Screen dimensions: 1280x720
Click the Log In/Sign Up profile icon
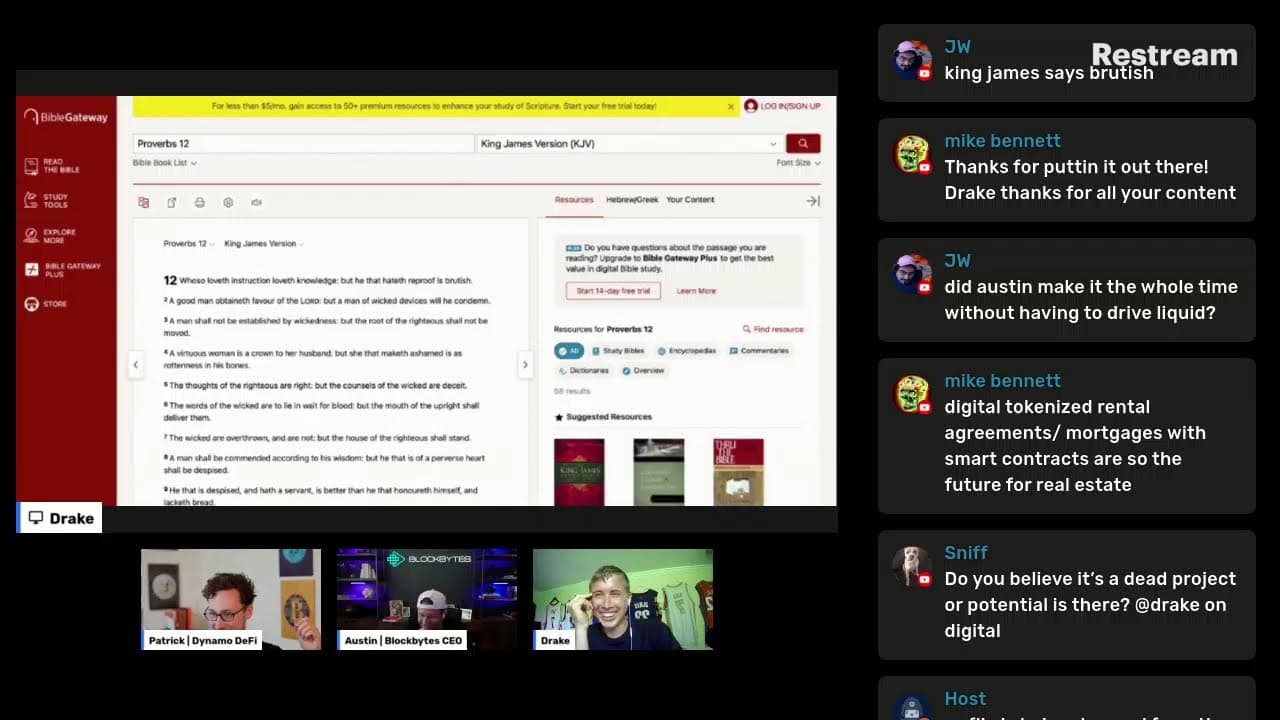coord(750,106)
